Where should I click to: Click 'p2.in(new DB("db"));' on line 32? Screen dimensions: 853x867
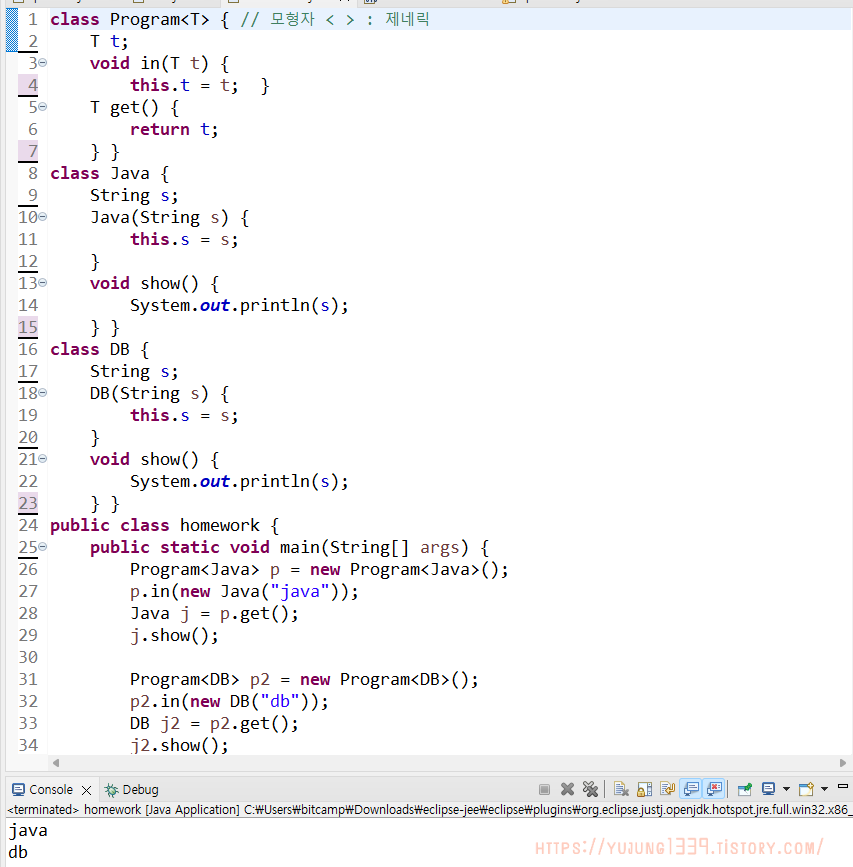[x=229, y=701]
